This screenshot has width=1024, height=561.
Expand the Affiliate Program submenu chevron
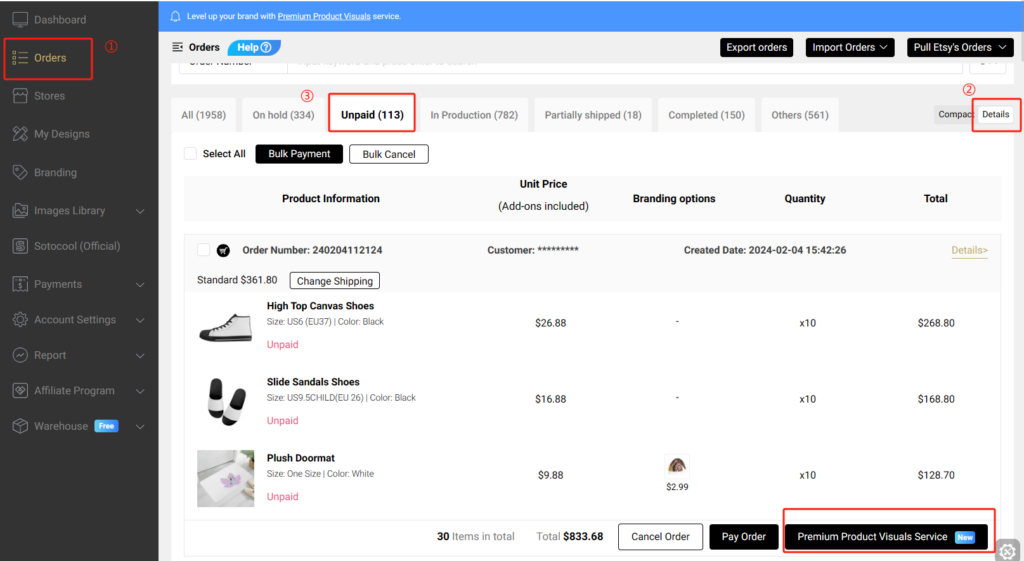pyautogui.click(x=140, y=391)
